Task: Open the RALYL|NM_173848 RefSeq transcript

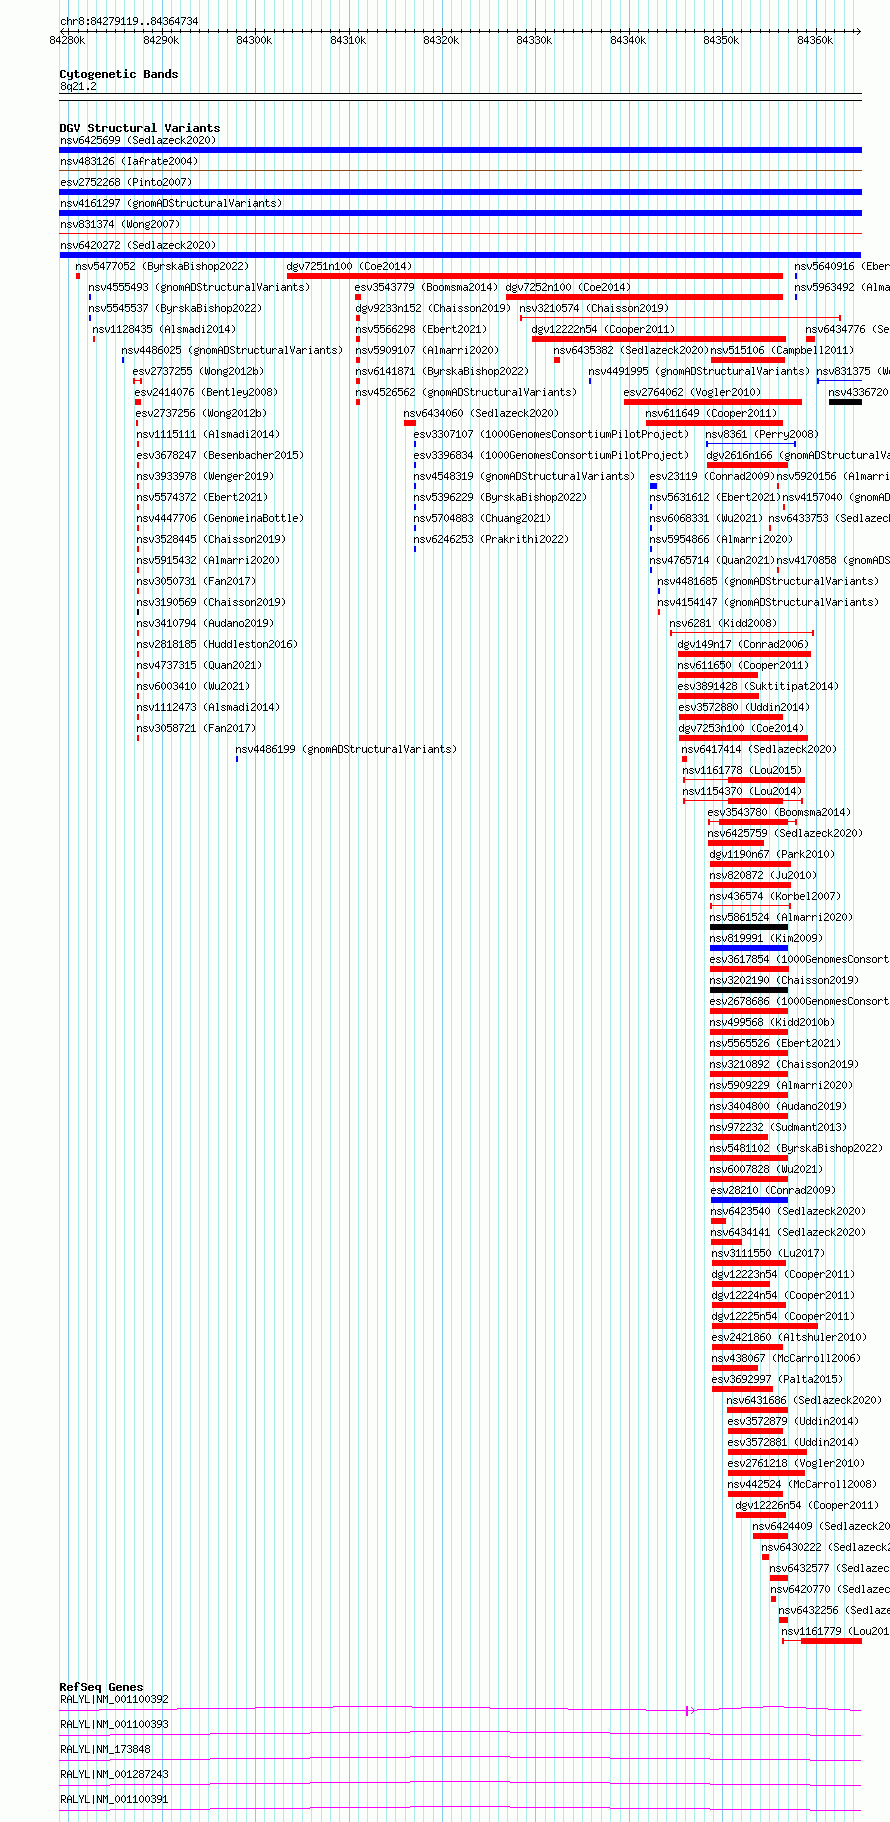Action: pos(460,1755)
